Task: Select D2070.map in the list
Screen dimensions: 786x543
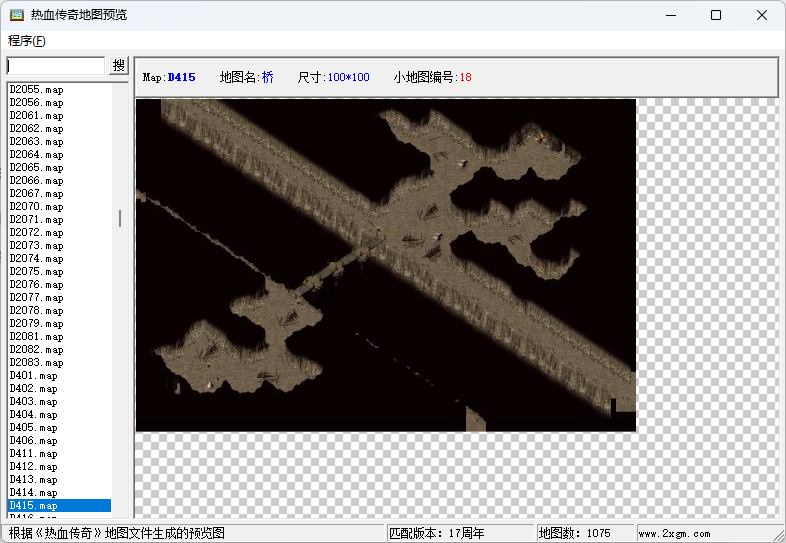Action: [x=59, y=207]
